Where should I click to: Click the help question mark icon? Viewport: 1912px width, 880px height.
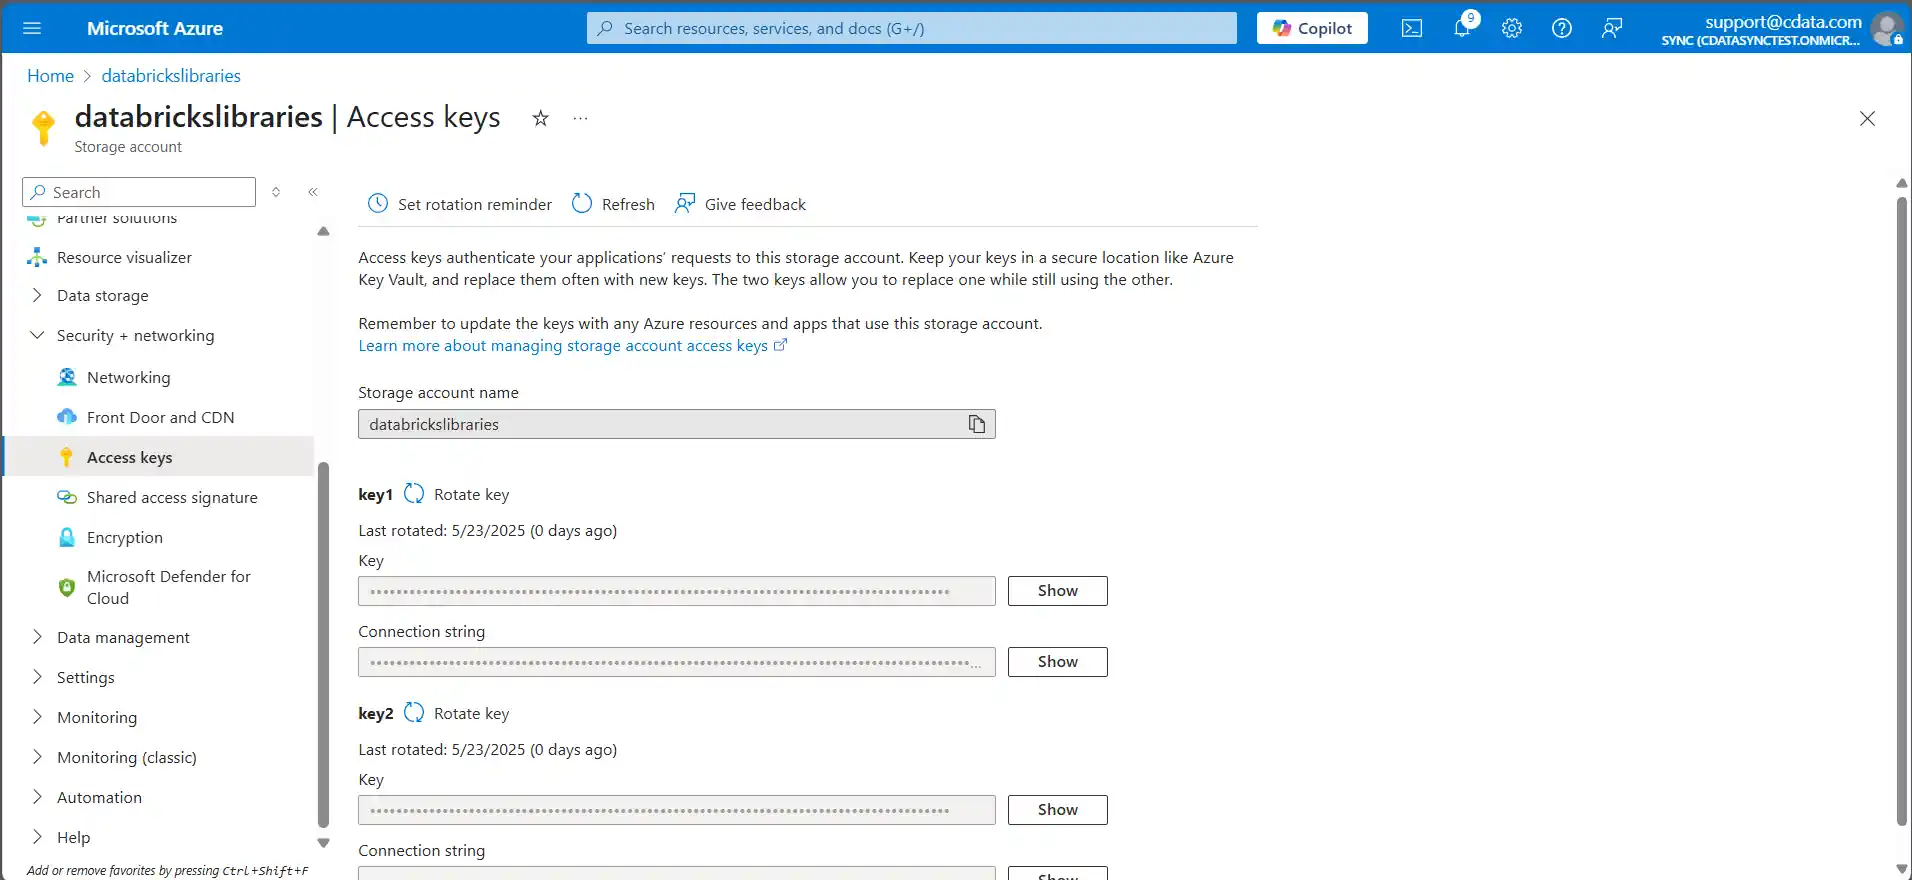[x=1561, y=28]
